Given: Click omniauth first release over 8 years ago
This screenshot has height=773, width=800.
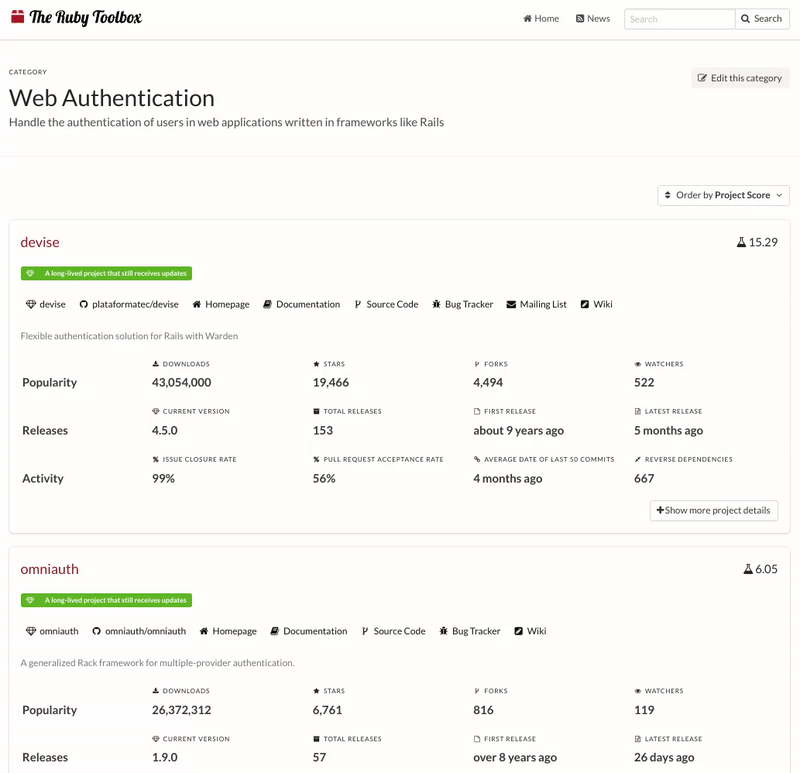Looking at the screenshot, I should tap(515, 758).
